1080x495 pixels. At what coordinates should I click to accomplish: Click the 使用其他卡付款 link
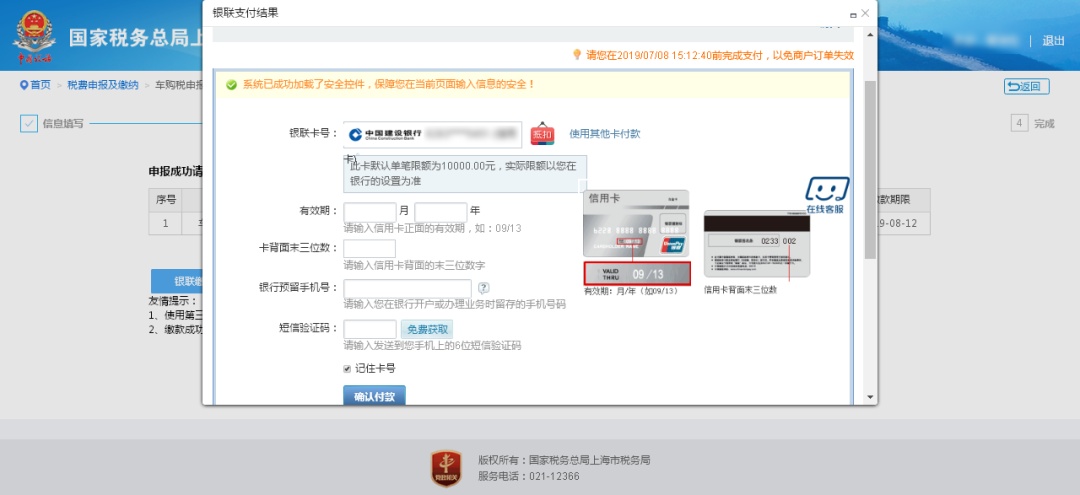[x=605, y=134]
